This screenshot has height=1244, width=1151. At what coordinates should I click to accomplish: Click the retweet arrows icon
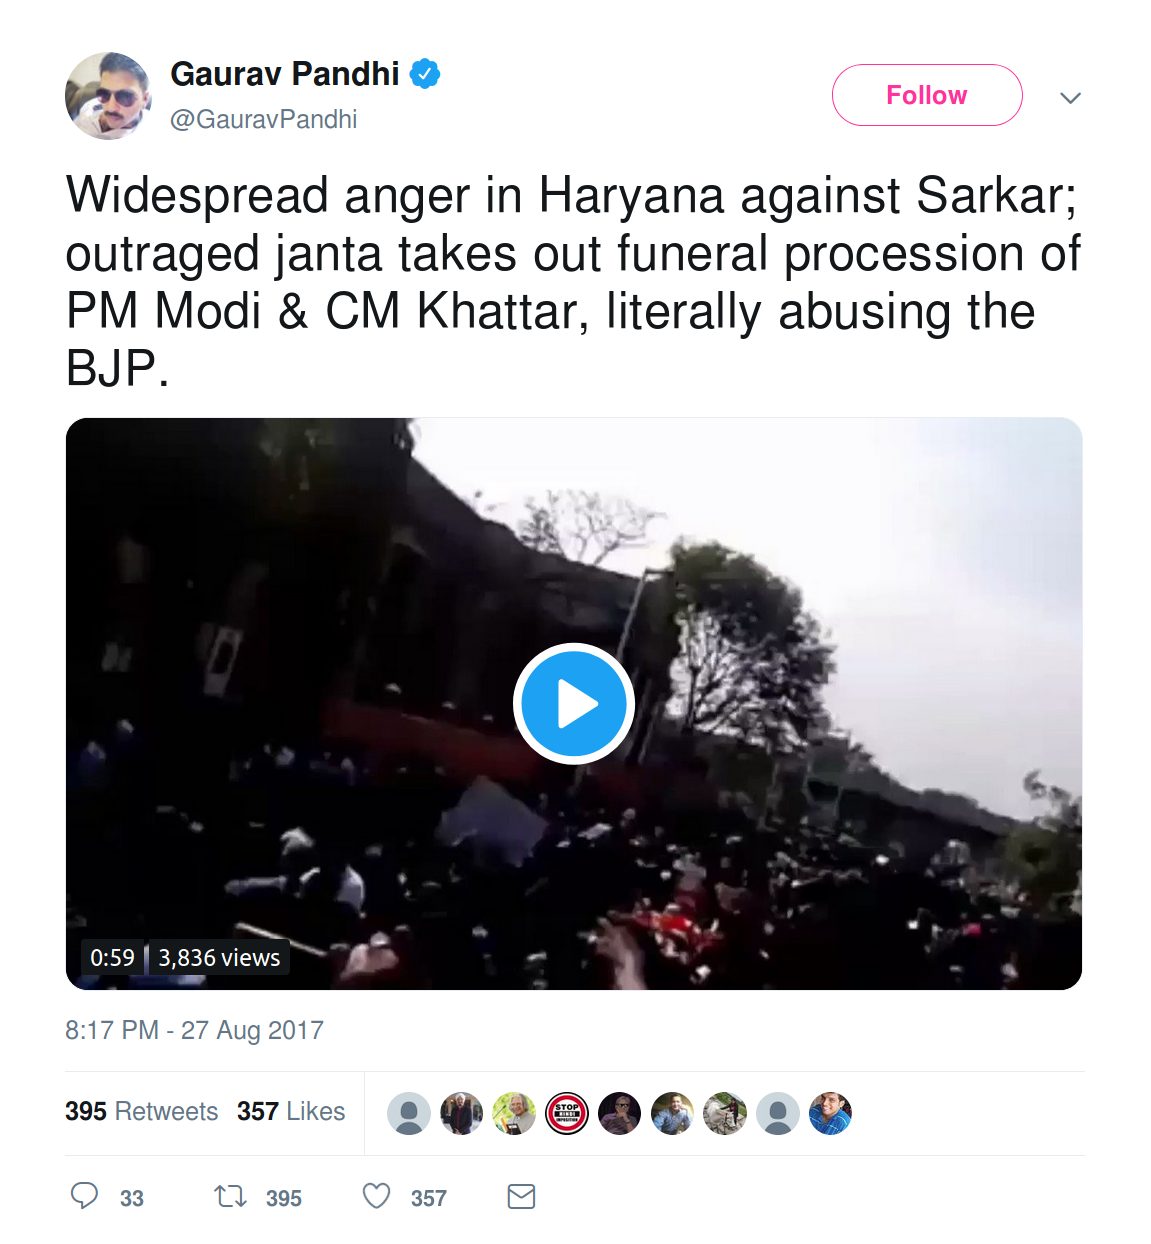230,1196
